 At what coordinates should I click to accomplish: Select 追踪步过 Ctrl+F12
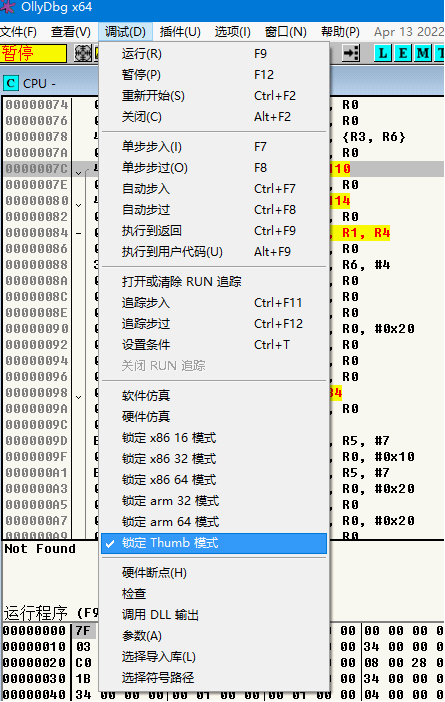(x=214, y=324)
